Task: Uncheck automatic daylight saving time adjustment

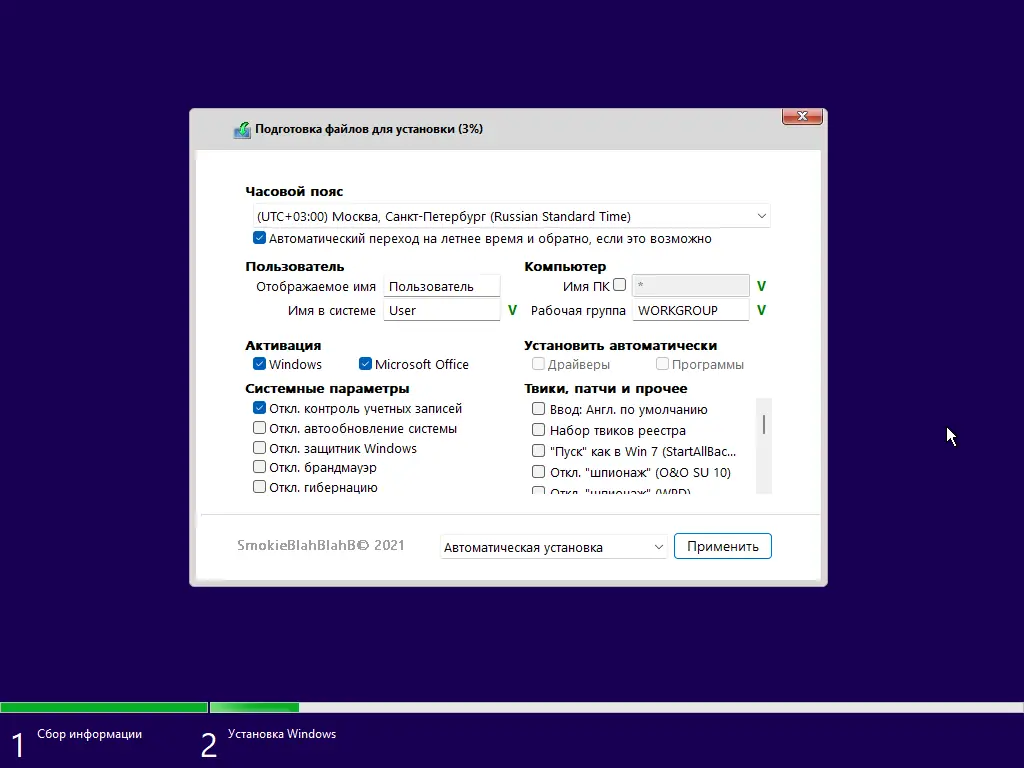Action: (259, 238)
